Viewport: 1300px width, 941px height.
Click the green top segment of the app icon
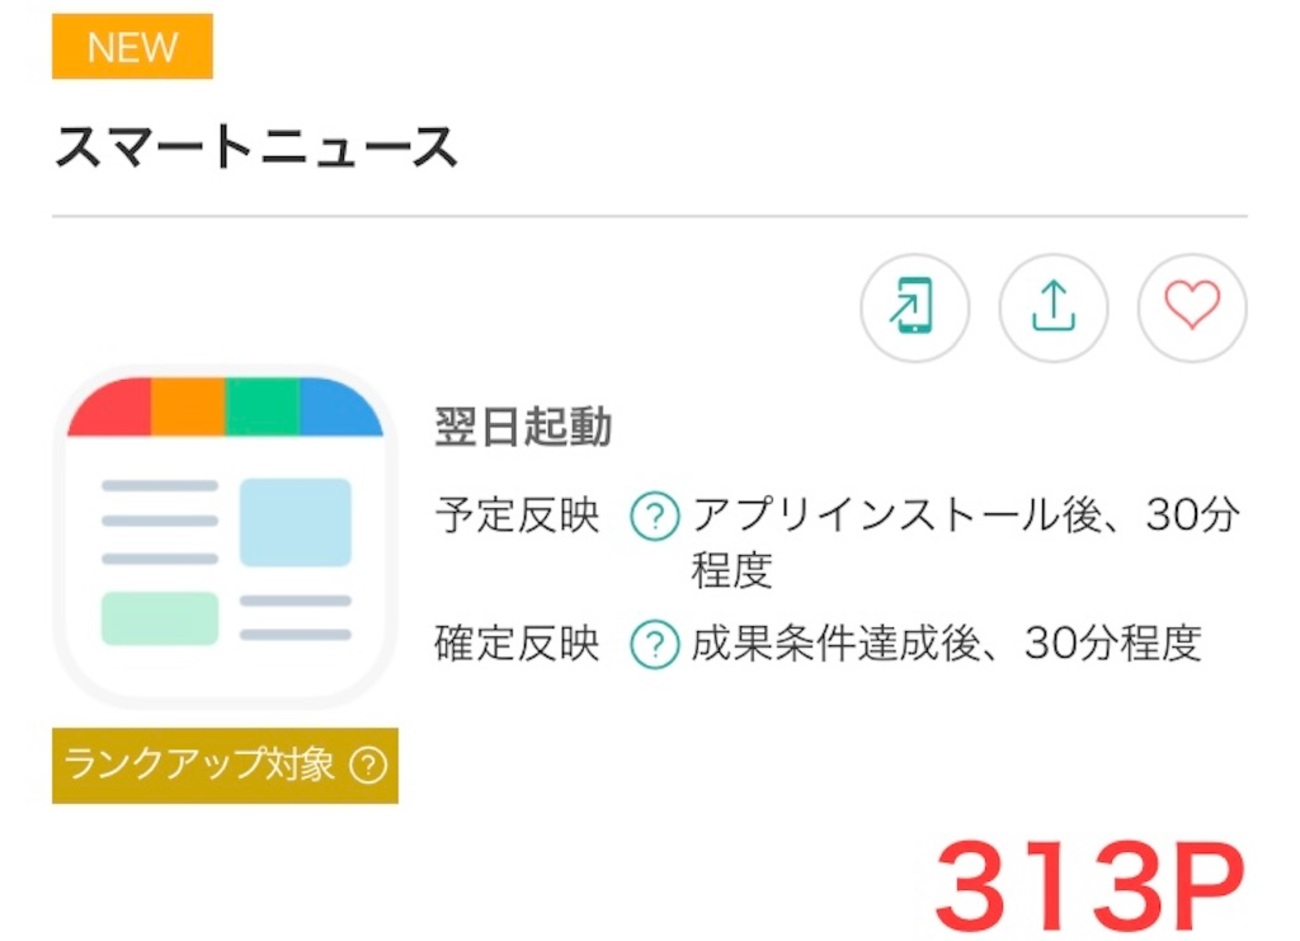tap(262, 407)
